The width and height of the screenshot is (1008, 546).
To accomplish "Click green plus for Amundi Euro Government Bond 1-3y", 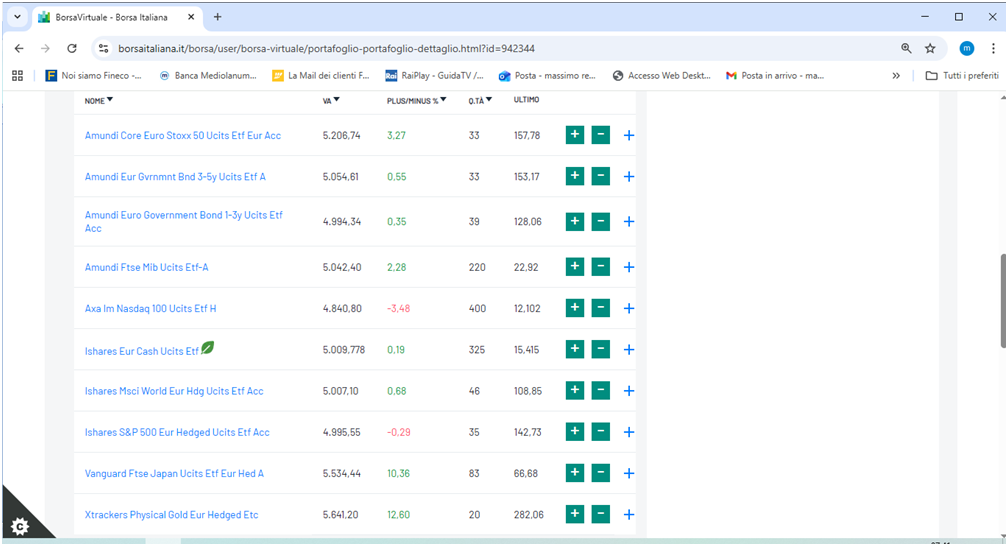I will 575,221.
